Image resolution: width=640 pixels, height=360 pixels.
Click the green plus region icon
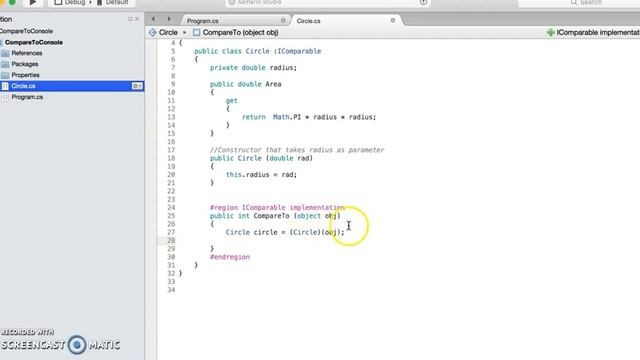click(x=551, y=32)
